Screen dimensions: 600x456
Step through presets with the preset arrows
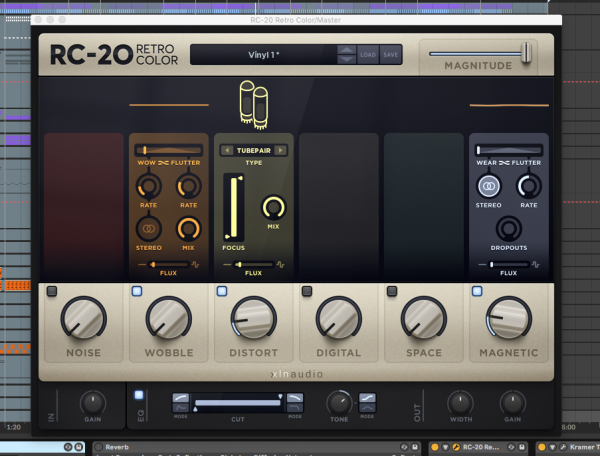(346, 55)
